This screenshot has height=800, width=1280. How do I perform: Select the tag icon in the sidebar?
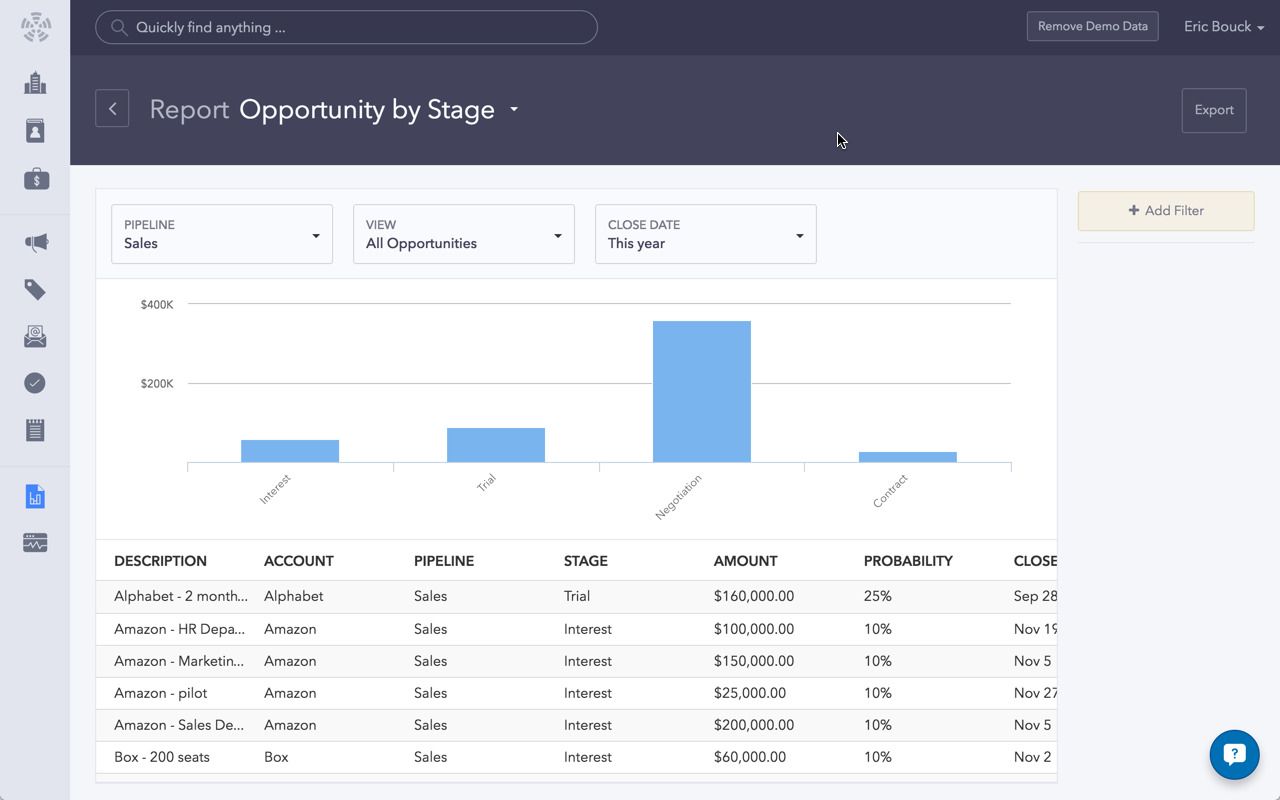(34, 289)
